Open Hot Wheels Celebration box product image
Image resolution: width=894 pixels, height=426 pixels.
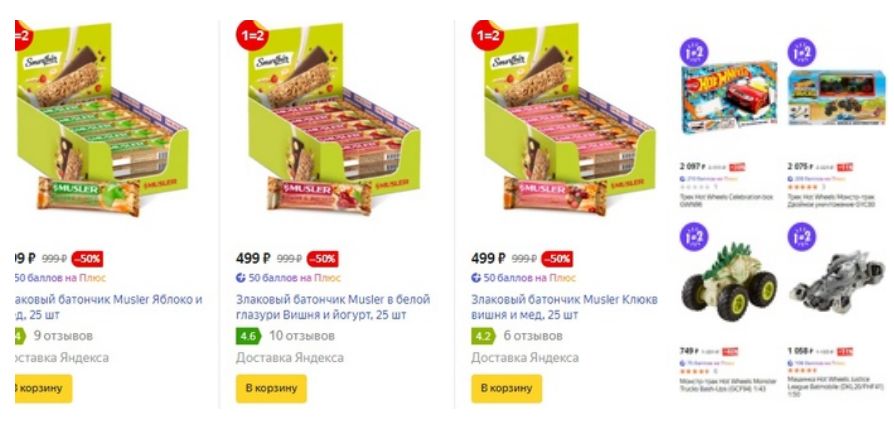click(729, 97)
